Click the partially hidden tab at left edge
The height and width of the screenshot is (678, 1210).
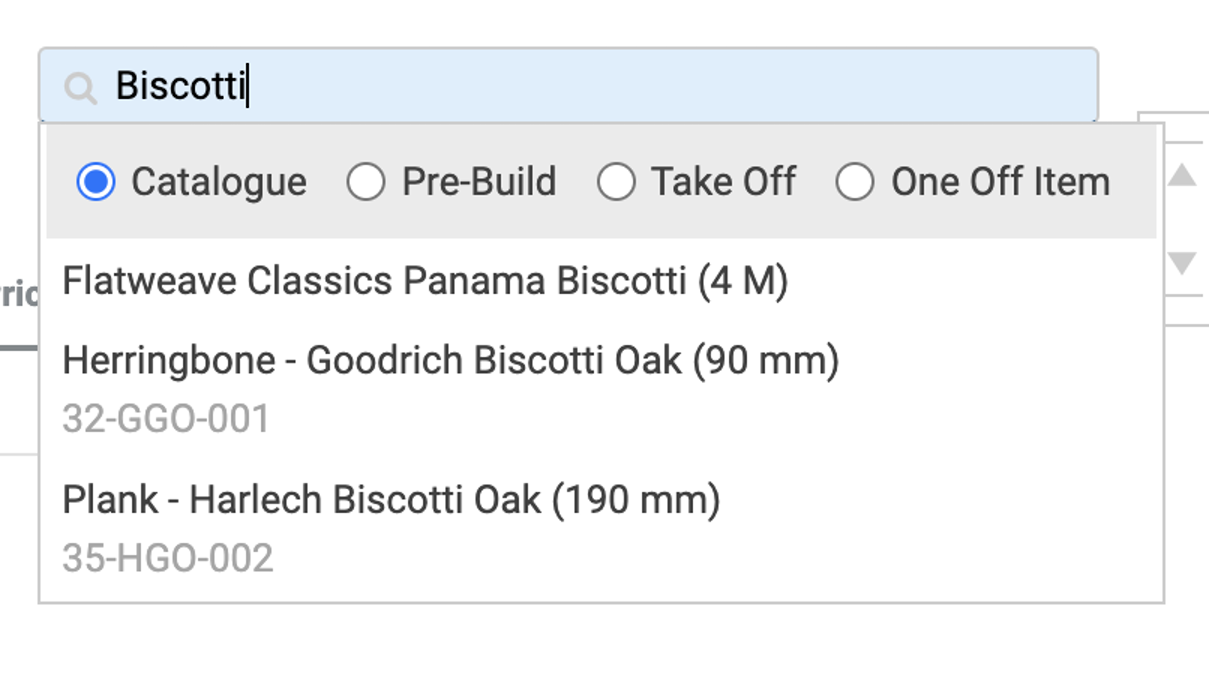click(x=18, y=296)
